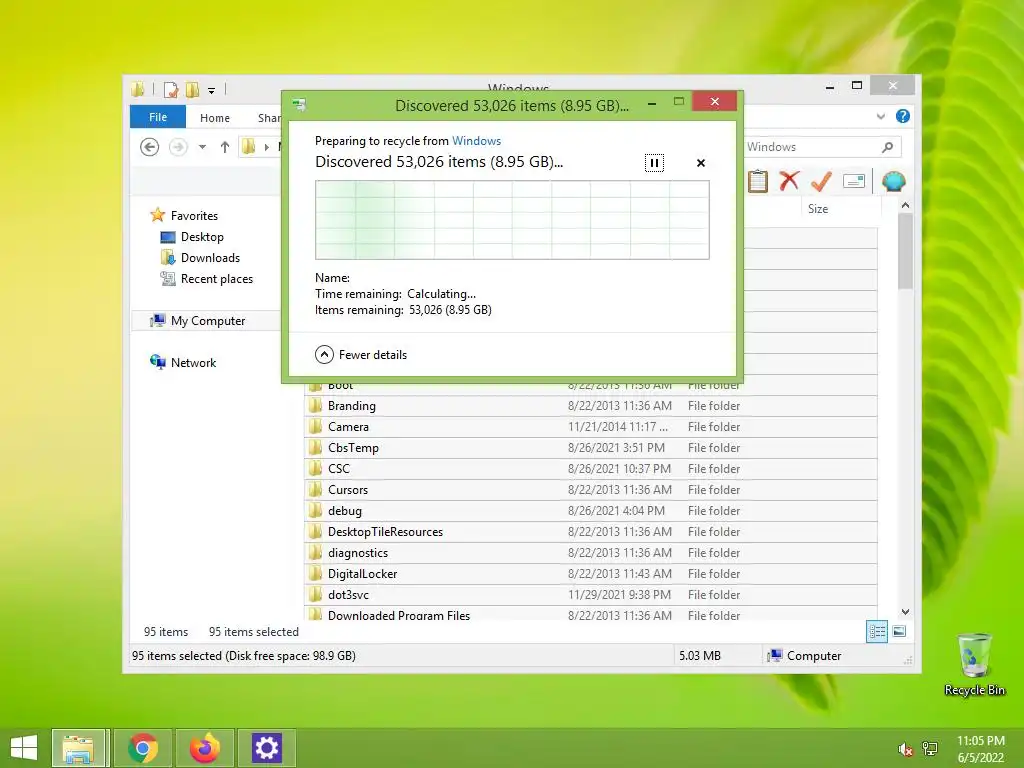Switch to the Home ribbon tab
Viewport: 1024px width, 768px height.
(215, 118)
